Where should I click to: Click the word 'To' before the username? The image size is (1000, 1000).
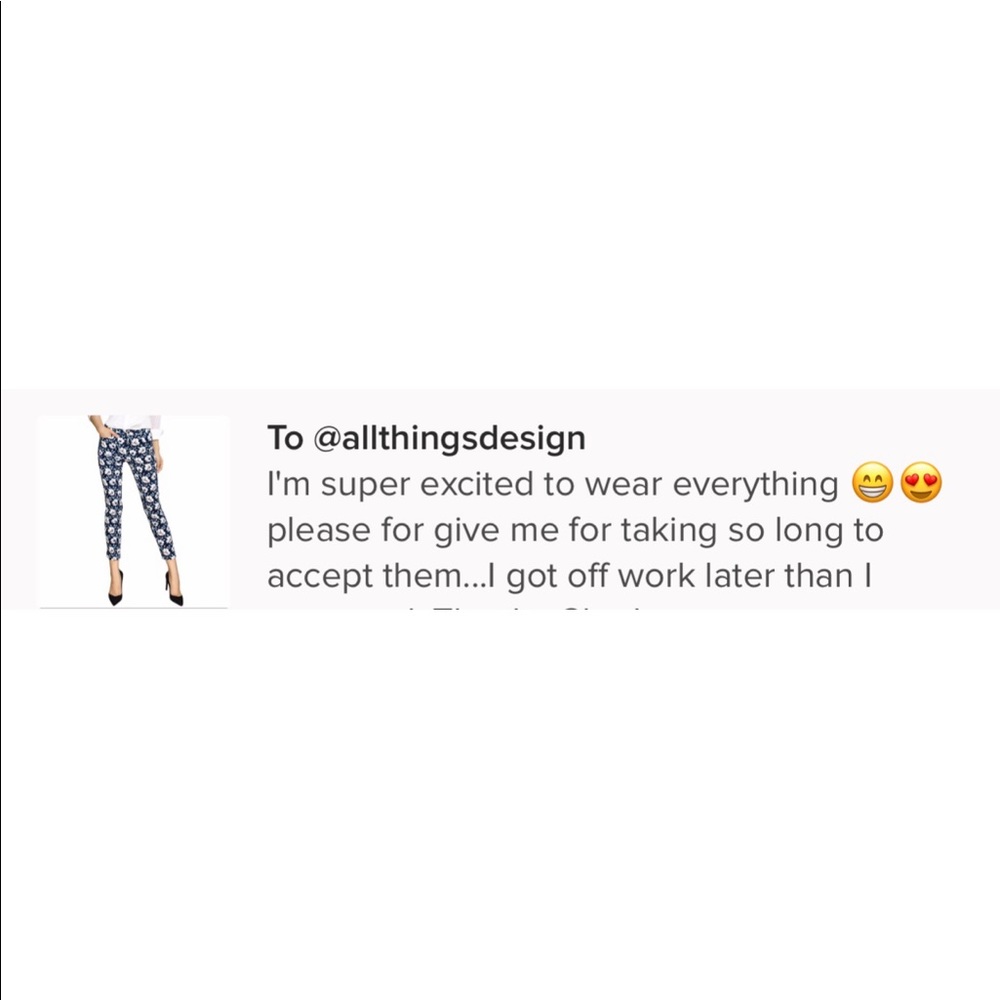click(285, 438)
